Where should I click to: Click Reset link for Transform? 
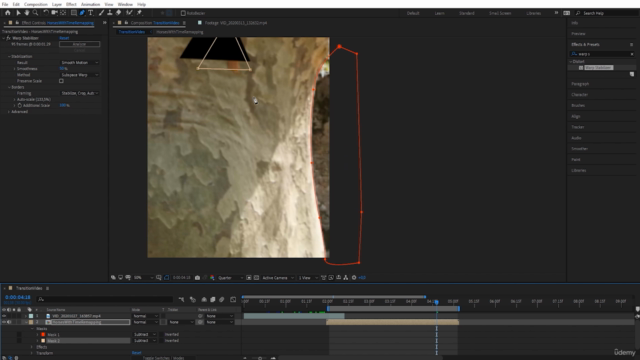(x=136, y=353)
